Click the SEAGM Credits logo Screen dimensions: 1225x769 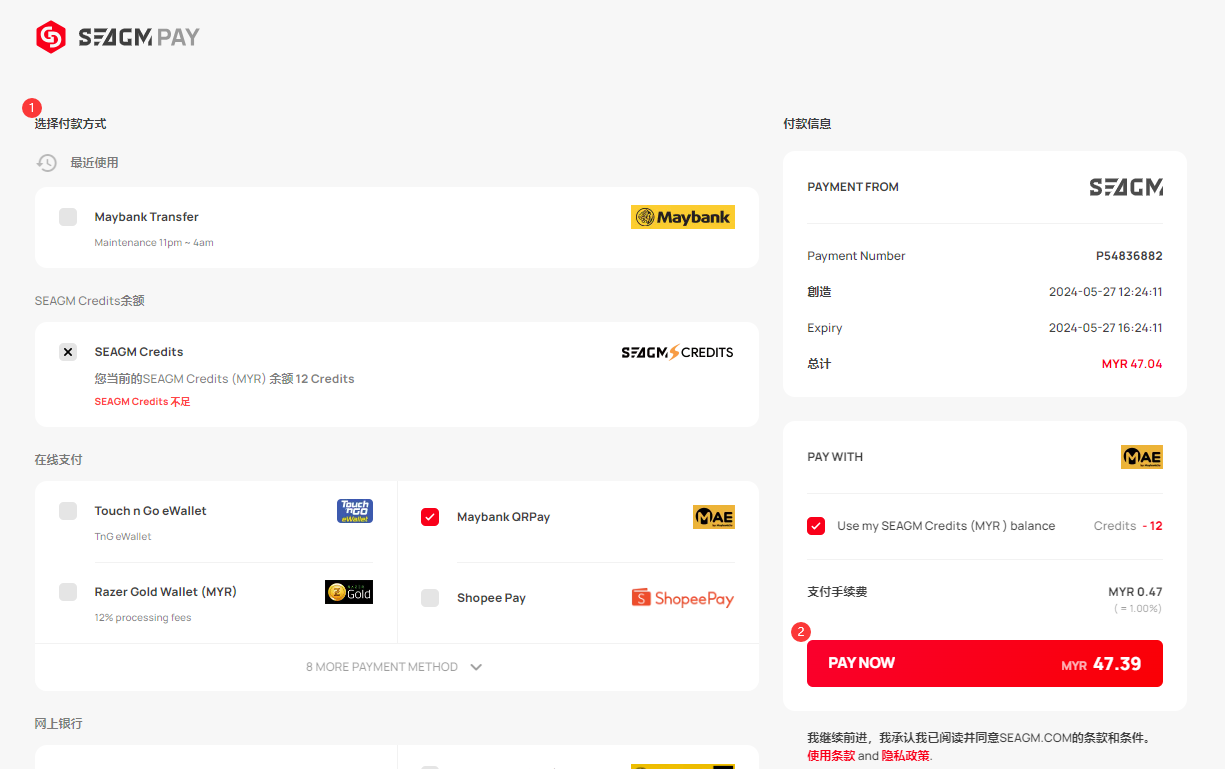[677, 352]
